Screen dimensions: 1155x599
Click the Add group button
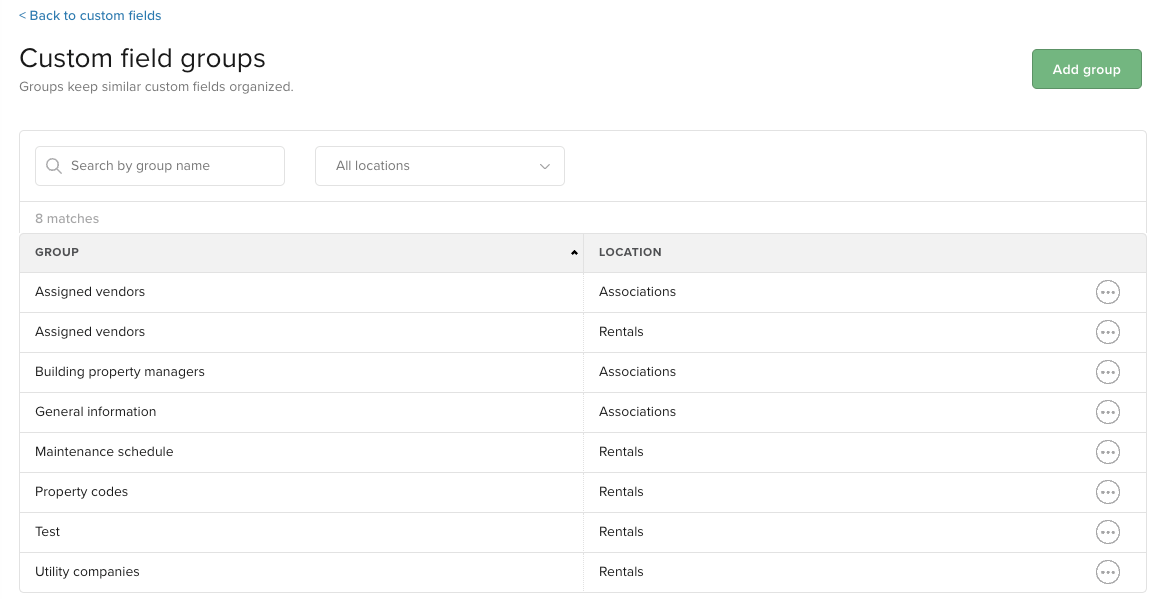coord(1086,69)
